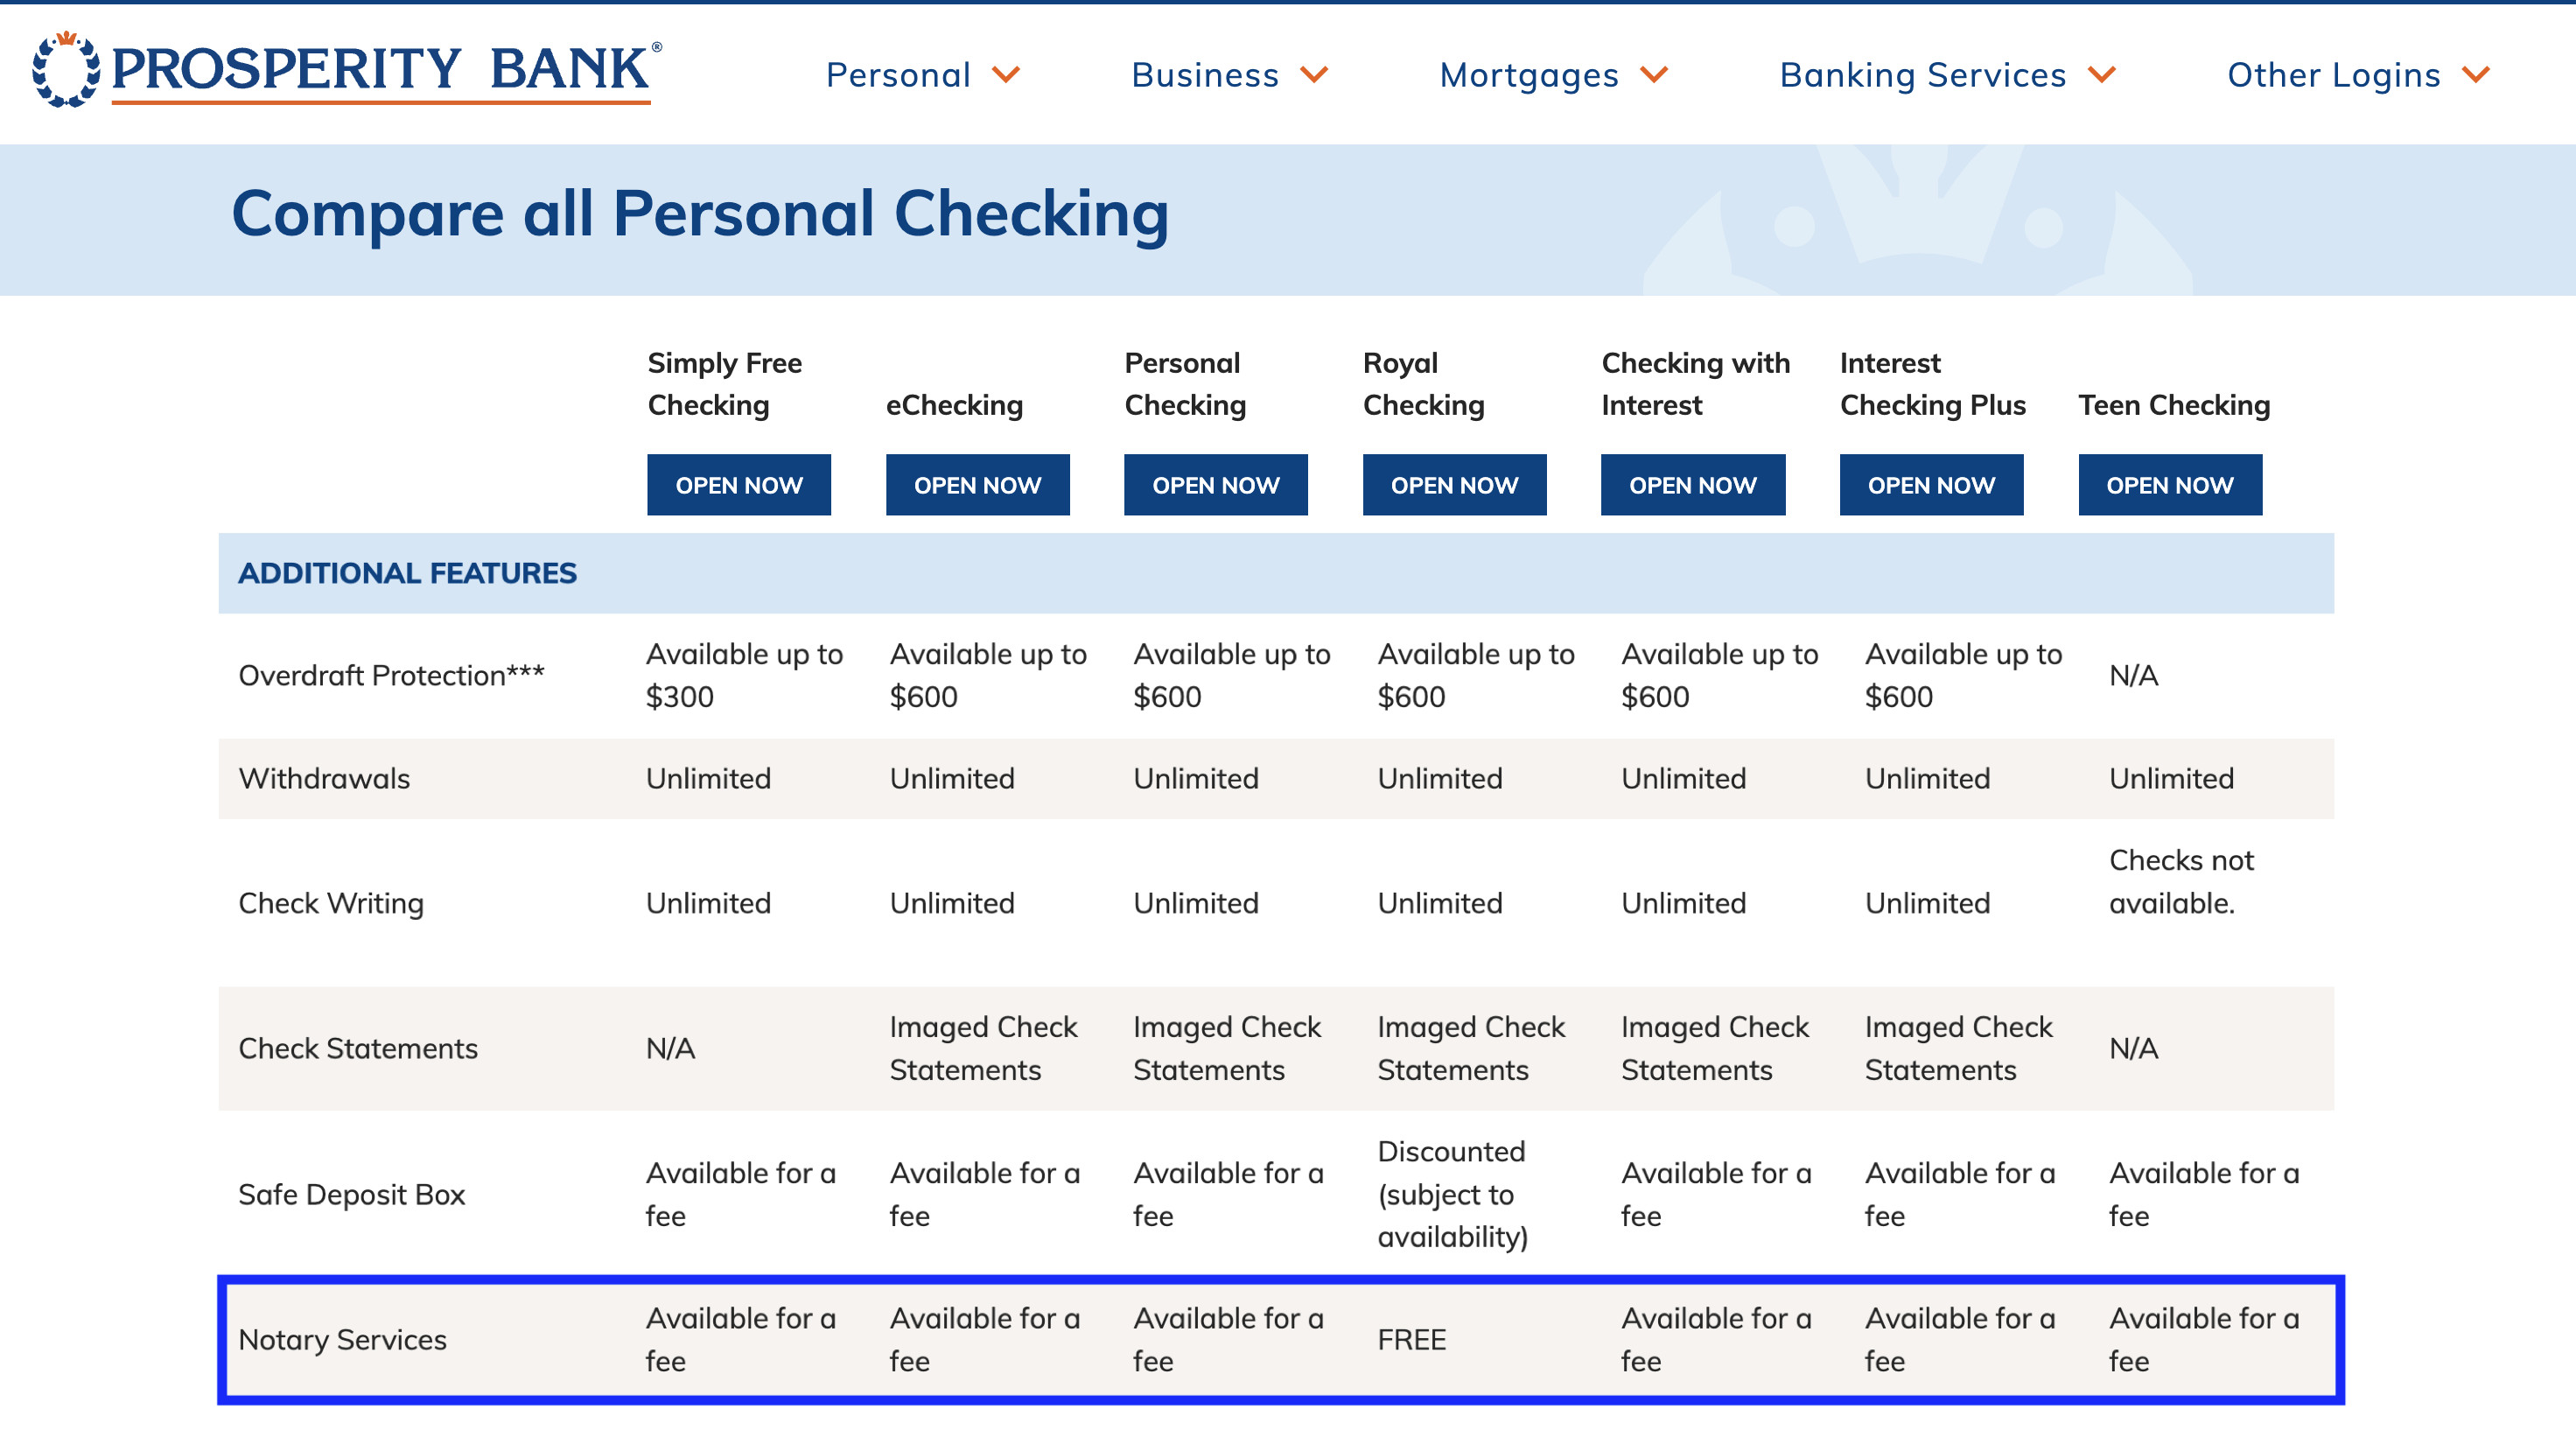Click the Interest Checking Plus column header
Screen dimensions: 2576x1437
pos(1932,384)
